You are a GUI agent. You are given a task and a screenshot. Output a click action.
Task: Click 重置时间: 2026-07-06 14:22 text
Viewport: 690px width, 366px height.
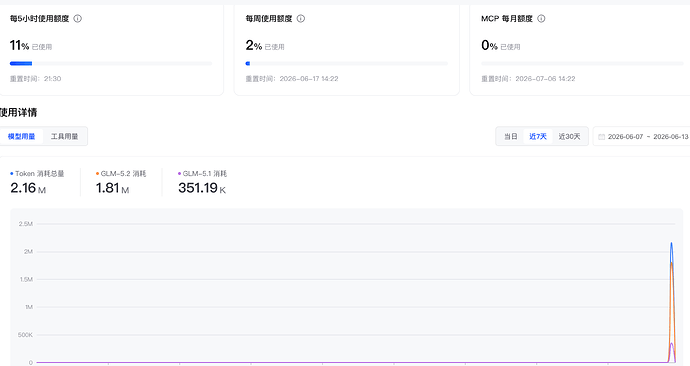(x=528, y=79)
